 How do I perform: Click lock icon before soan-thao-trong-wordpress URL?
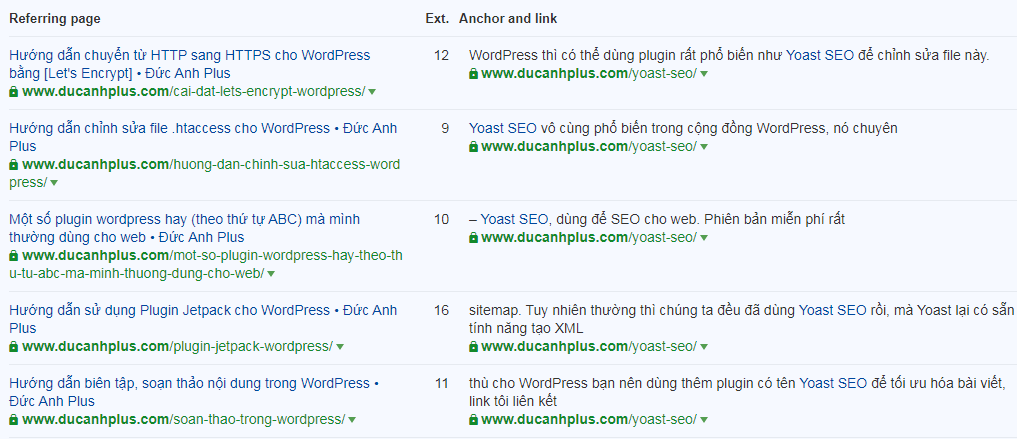[14, 420]
